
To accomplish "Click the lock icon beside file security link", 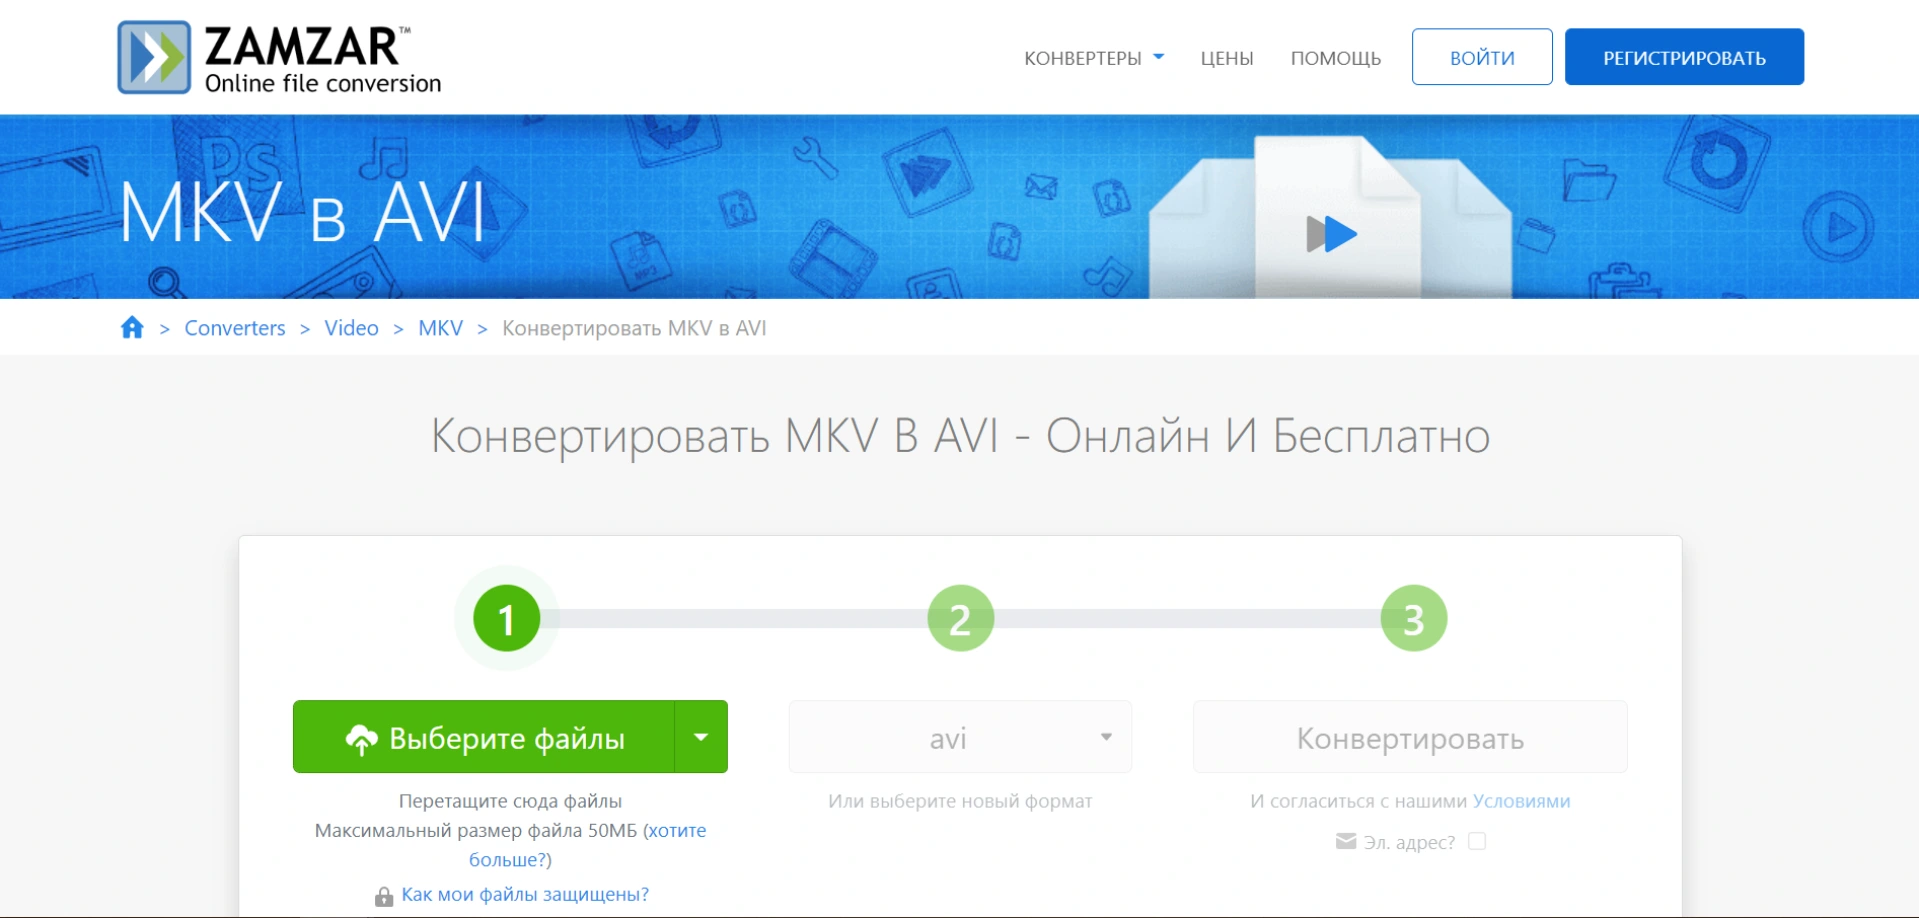I will tap(384, 896).
